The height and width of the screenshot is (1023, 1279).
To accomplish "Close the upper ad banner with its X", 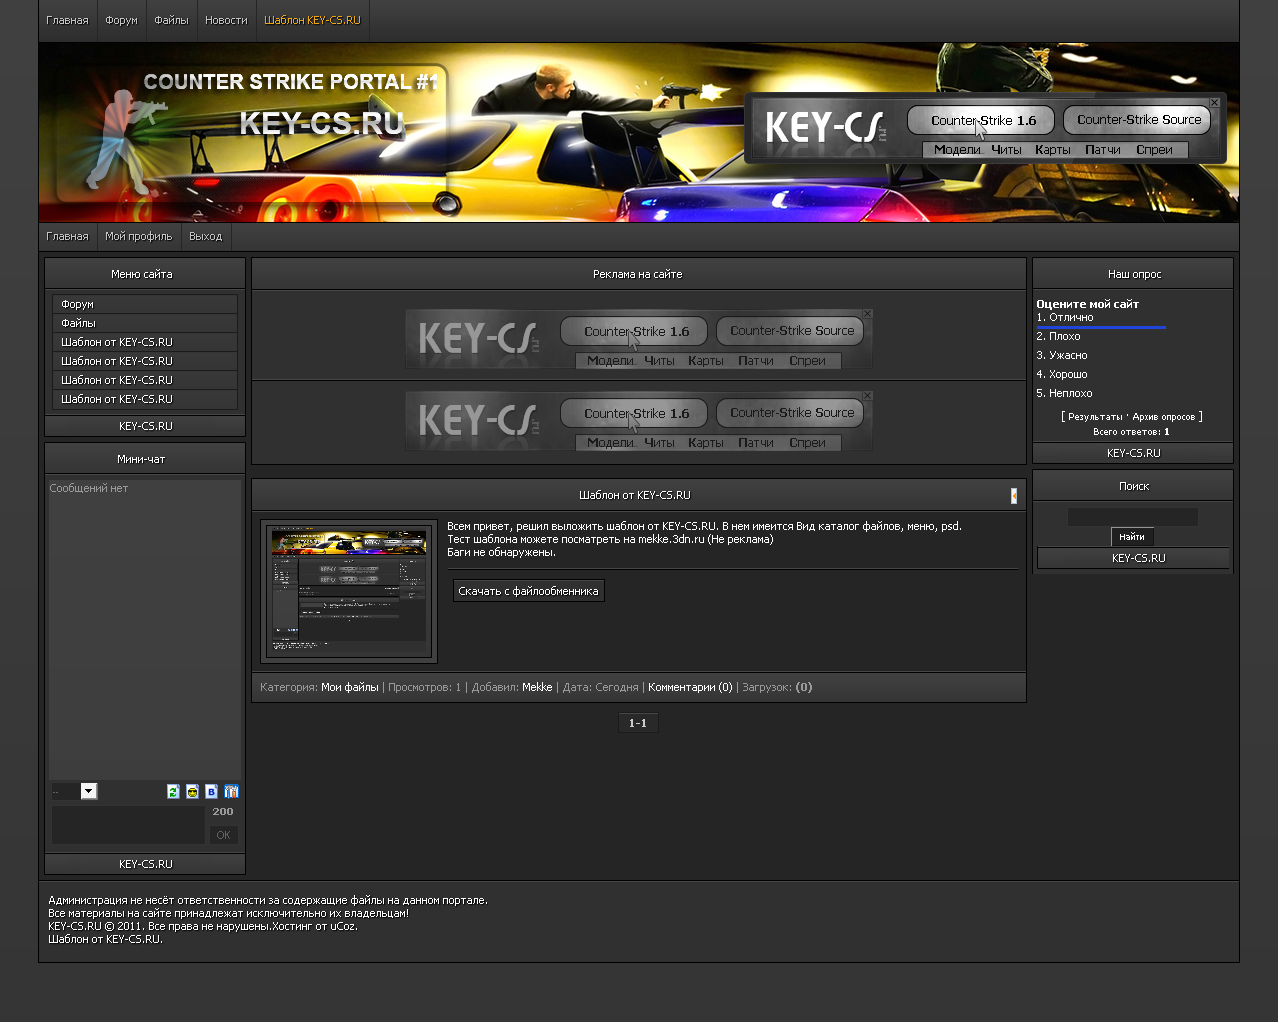I will pos(867,314).
